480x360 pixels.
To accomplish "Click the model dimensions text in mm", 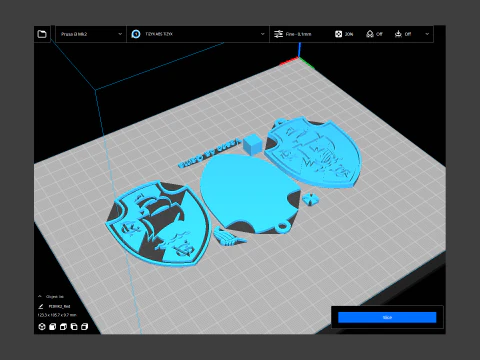I will (57, 315).
